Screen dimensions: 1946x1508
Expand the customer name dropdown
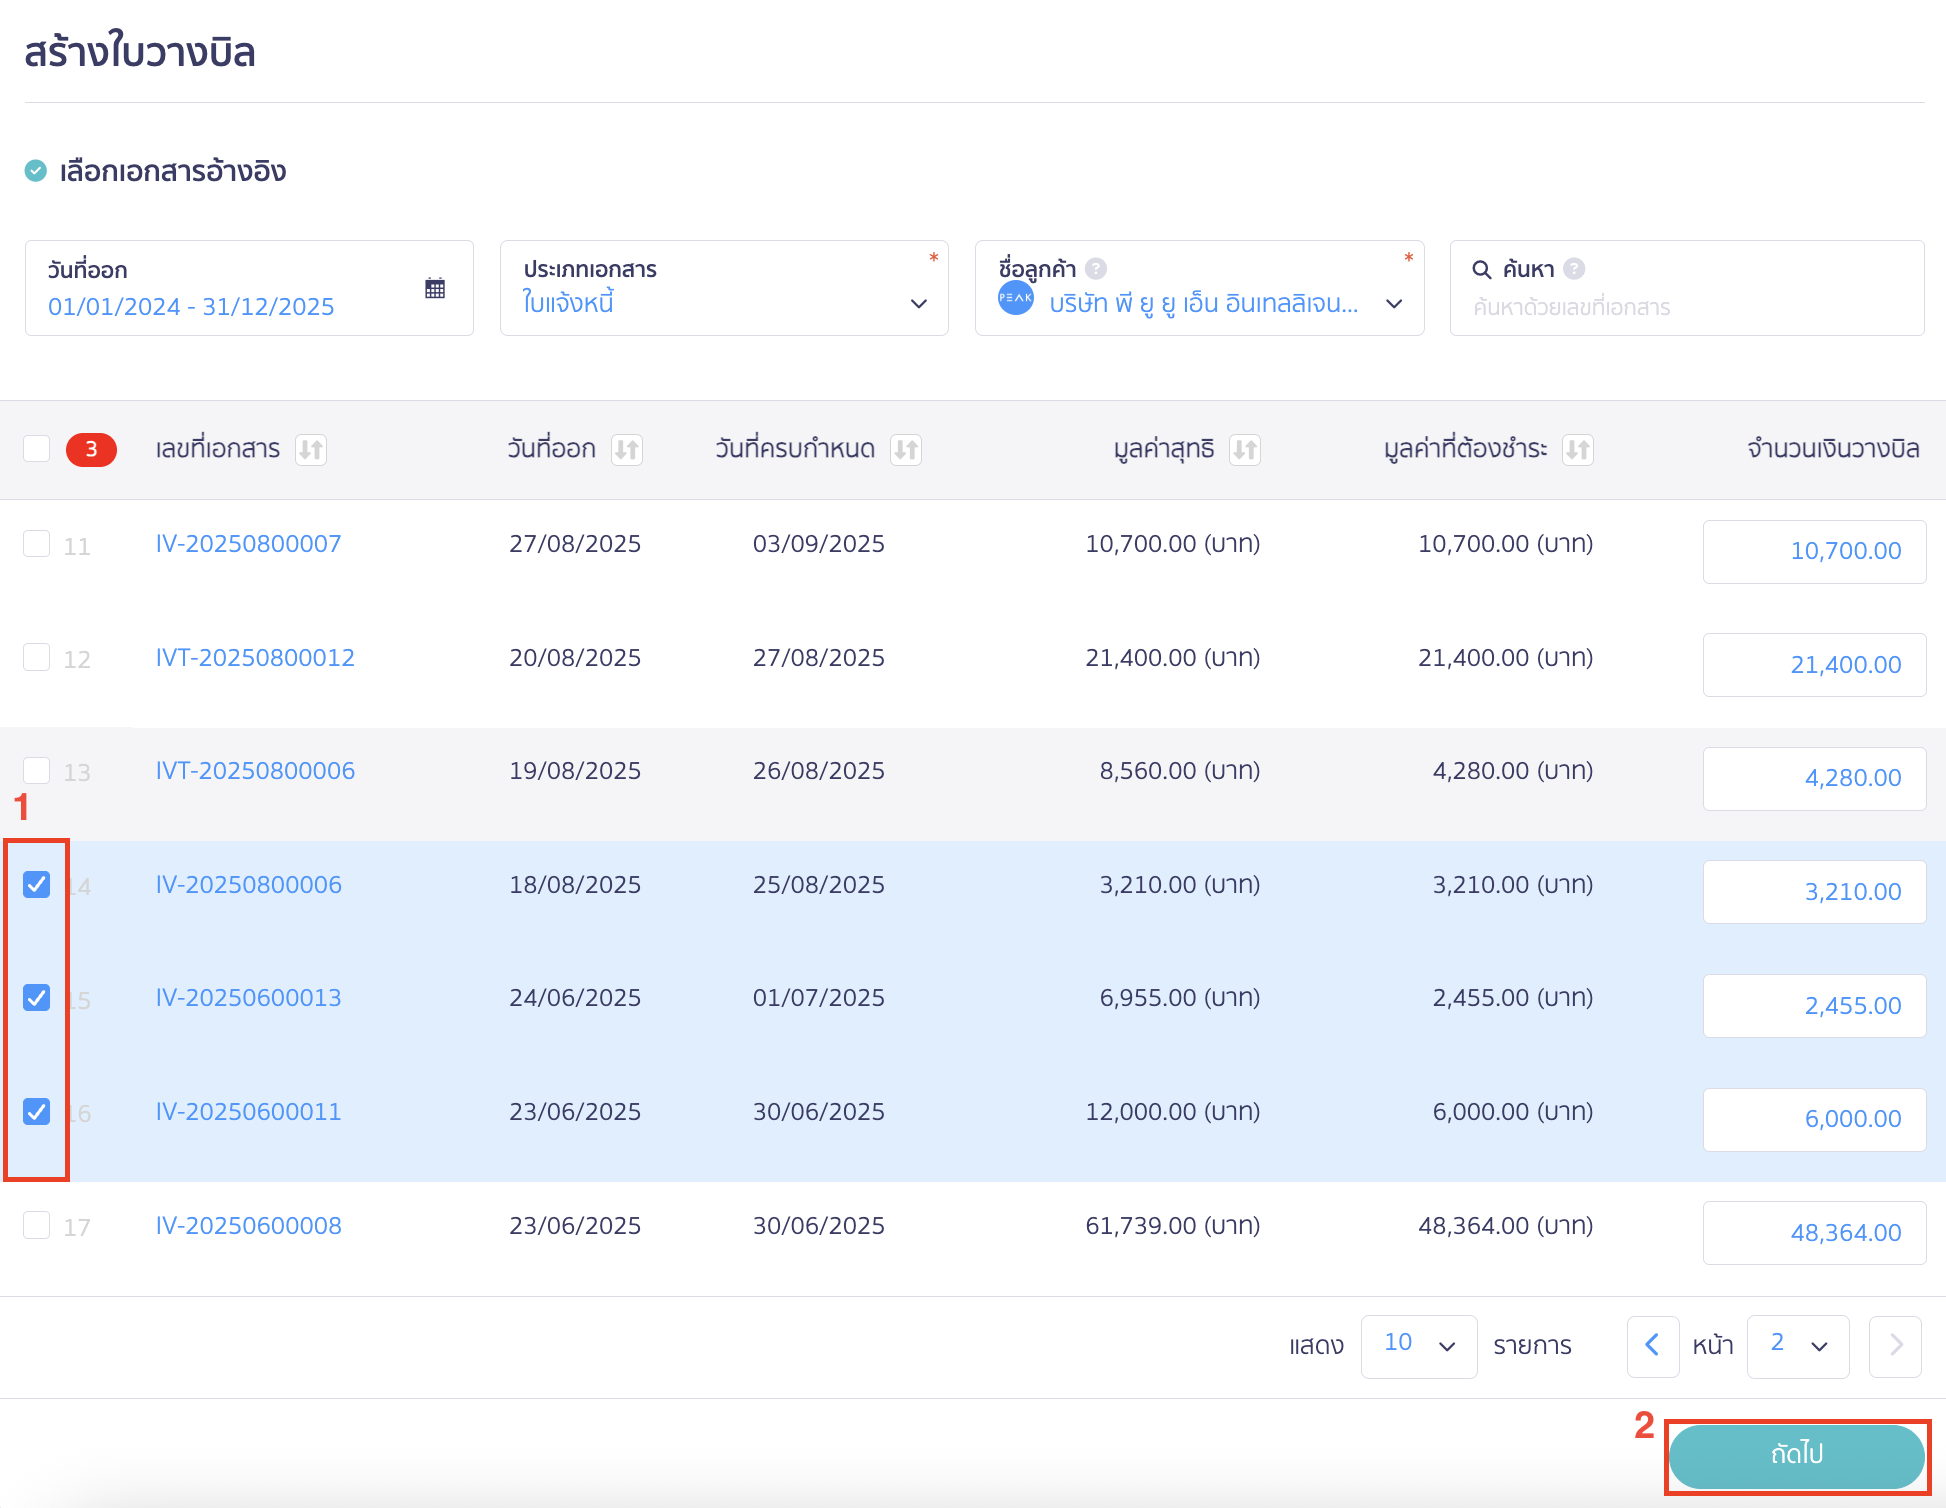click(x=1394, y=304)
